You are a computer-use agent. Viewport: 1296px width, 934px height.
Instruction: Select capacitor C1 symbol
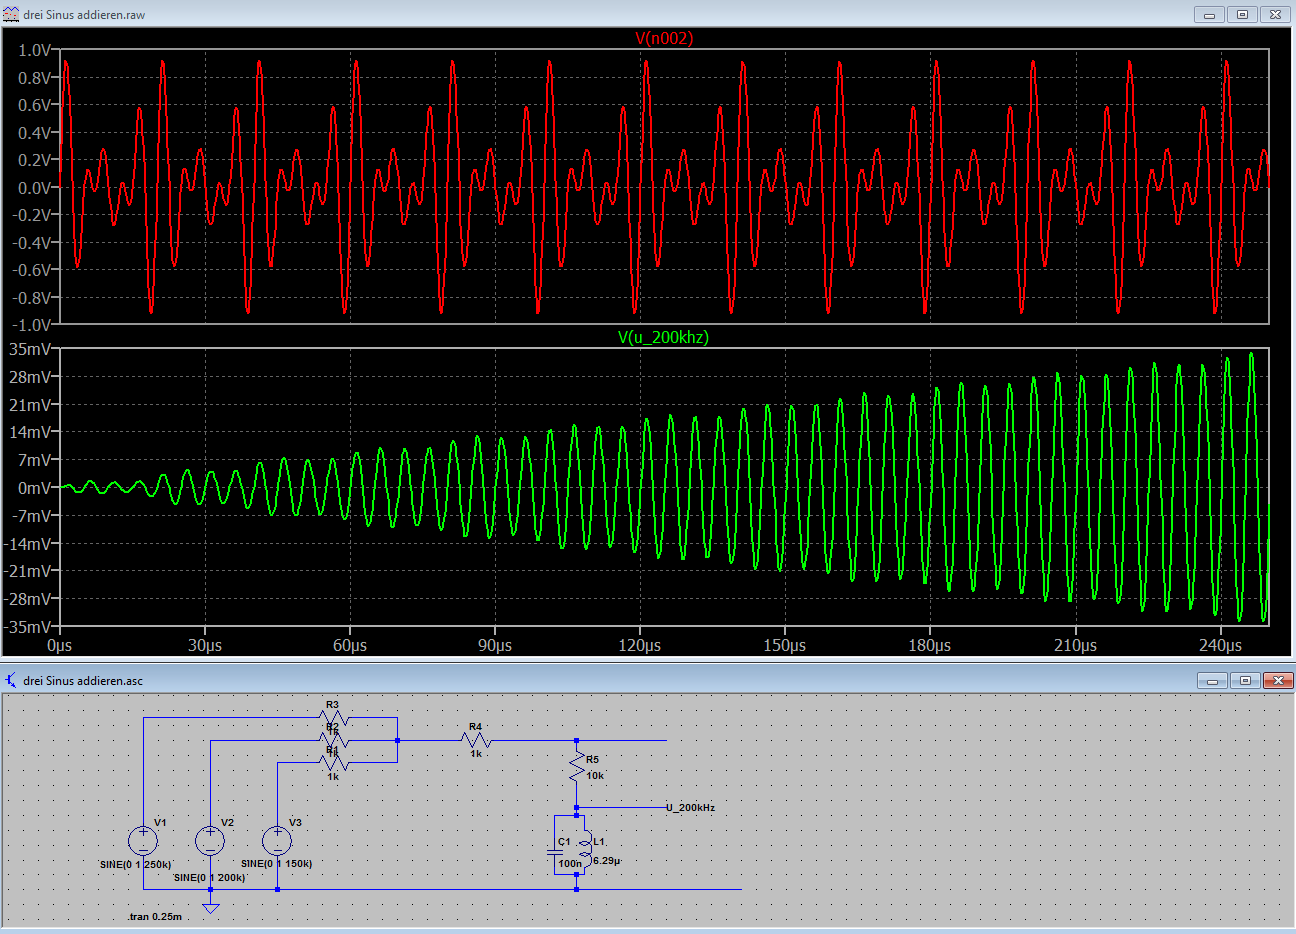point(555,852)
